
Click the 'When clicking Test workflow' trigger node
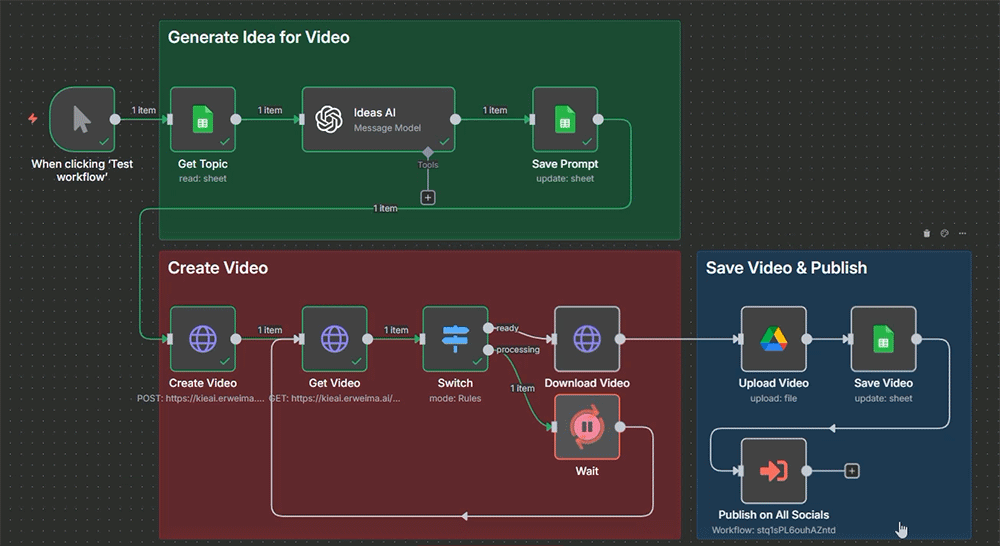pyautogui.click(x=82, y=119)
